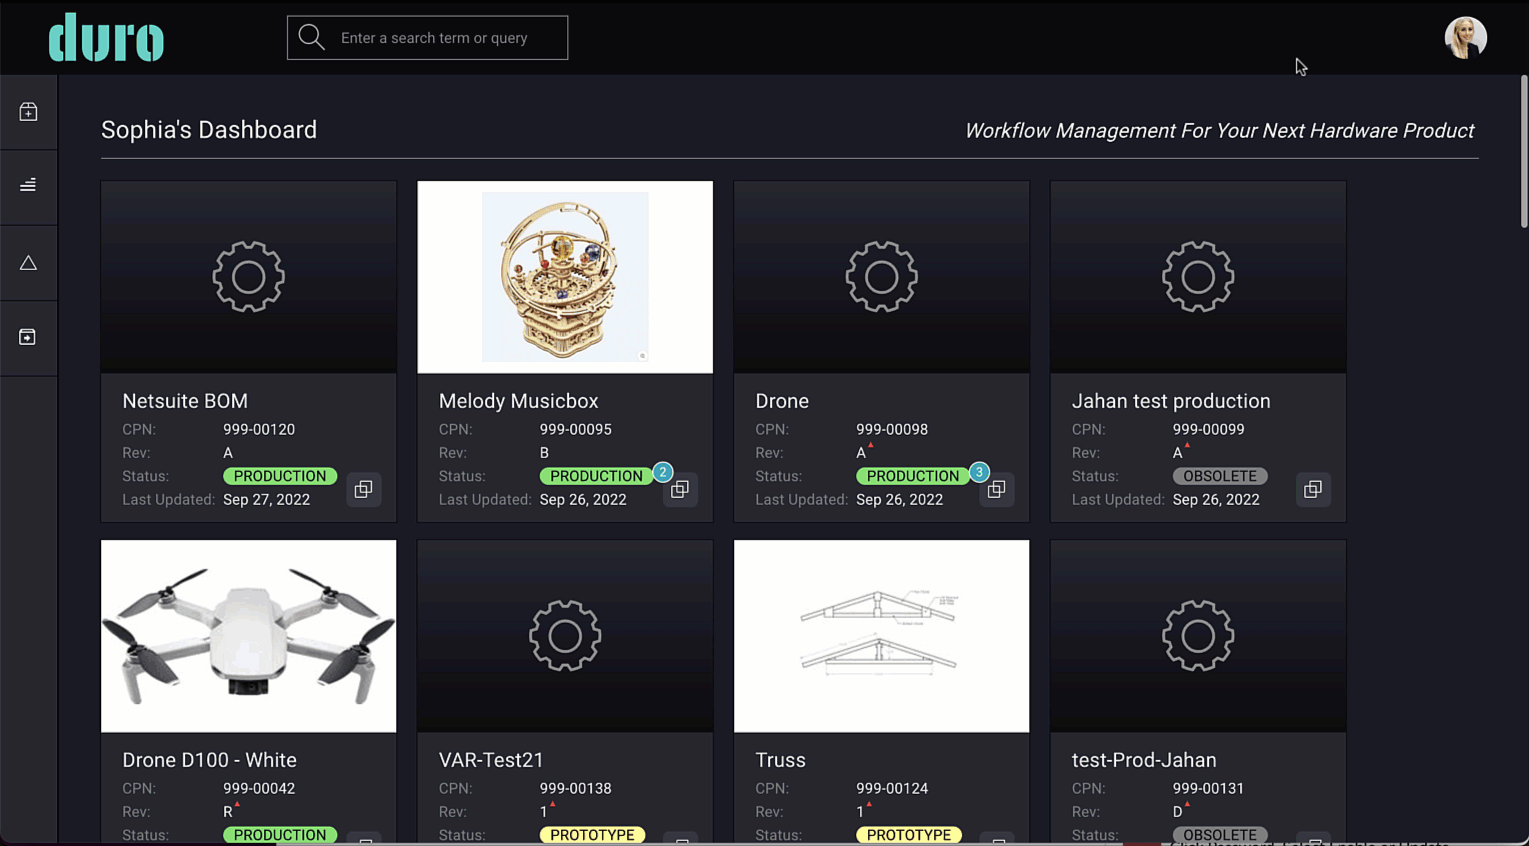Click the duplicate icon on Melody Musicbox card
Image resolution: width=1529 pixels, height=846 pixels.
click(680, 489)
